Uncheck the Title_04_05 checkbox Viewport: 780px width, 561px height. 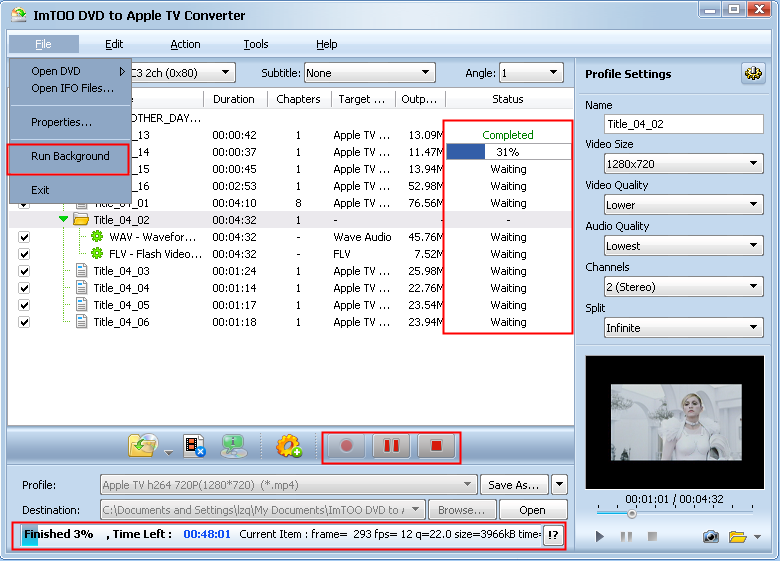pyautogui.click(x=24, y=305)
